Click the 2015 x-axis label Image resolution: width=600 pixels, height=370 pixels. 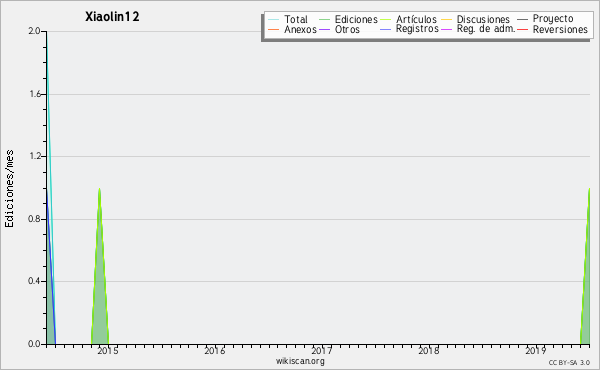click(108, 350)
